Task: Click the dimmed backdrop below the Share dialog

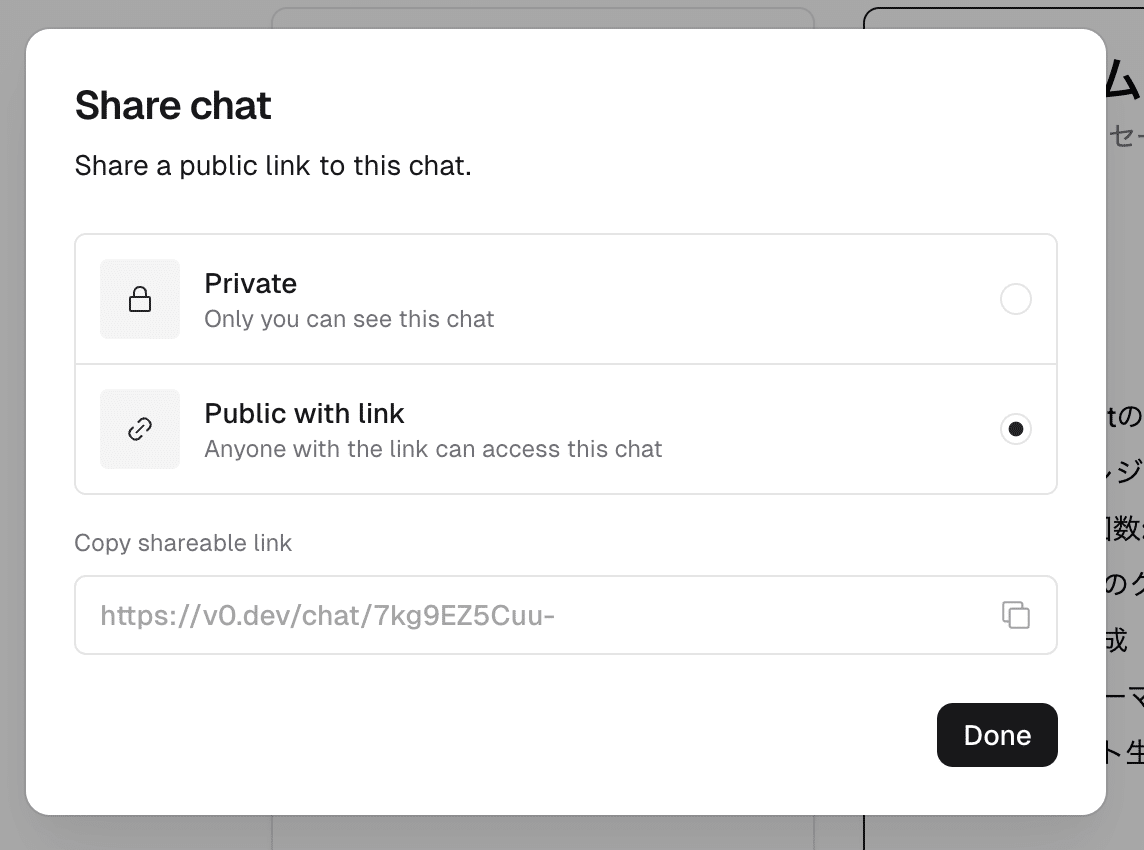Action: (x=560, y=834)
